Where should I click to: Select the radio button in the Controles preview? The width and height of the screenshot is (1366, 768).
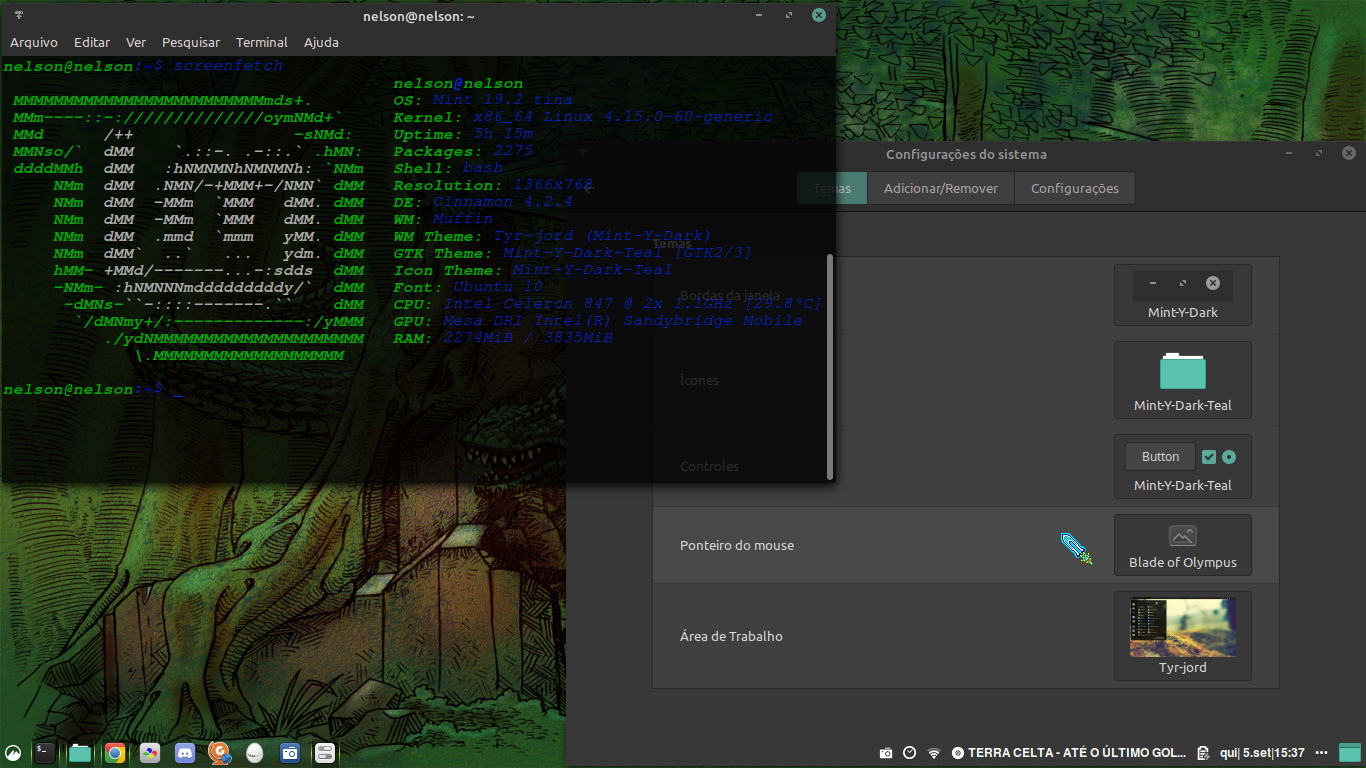click(x=1229, y=457)
